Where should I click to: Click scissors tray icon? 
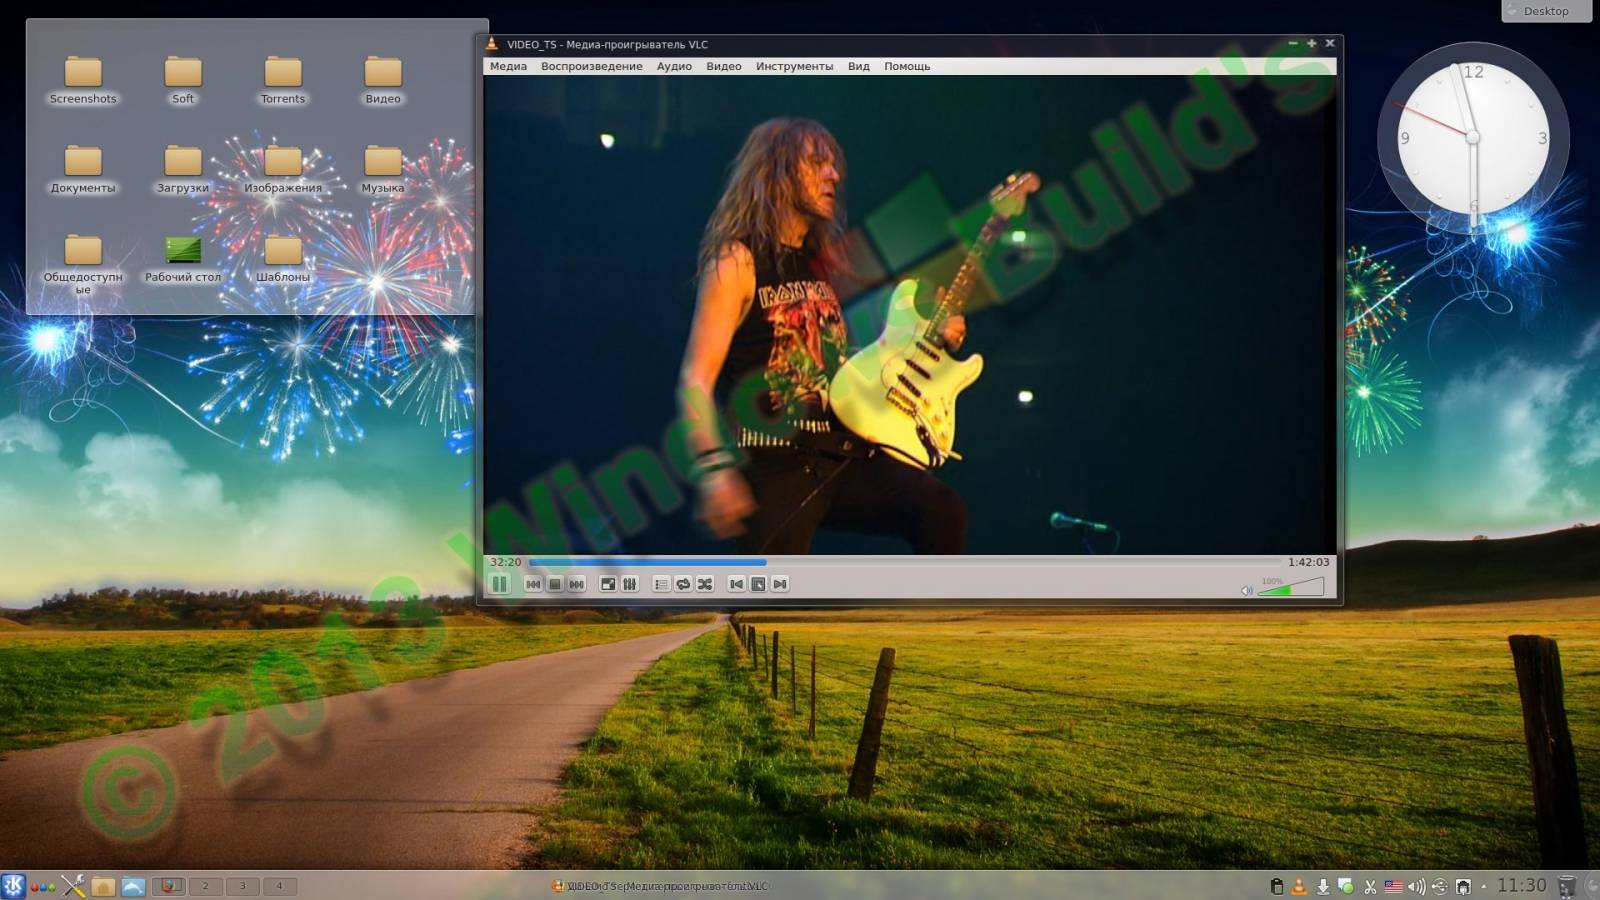pyautogui.click(x=1370, y=886)
